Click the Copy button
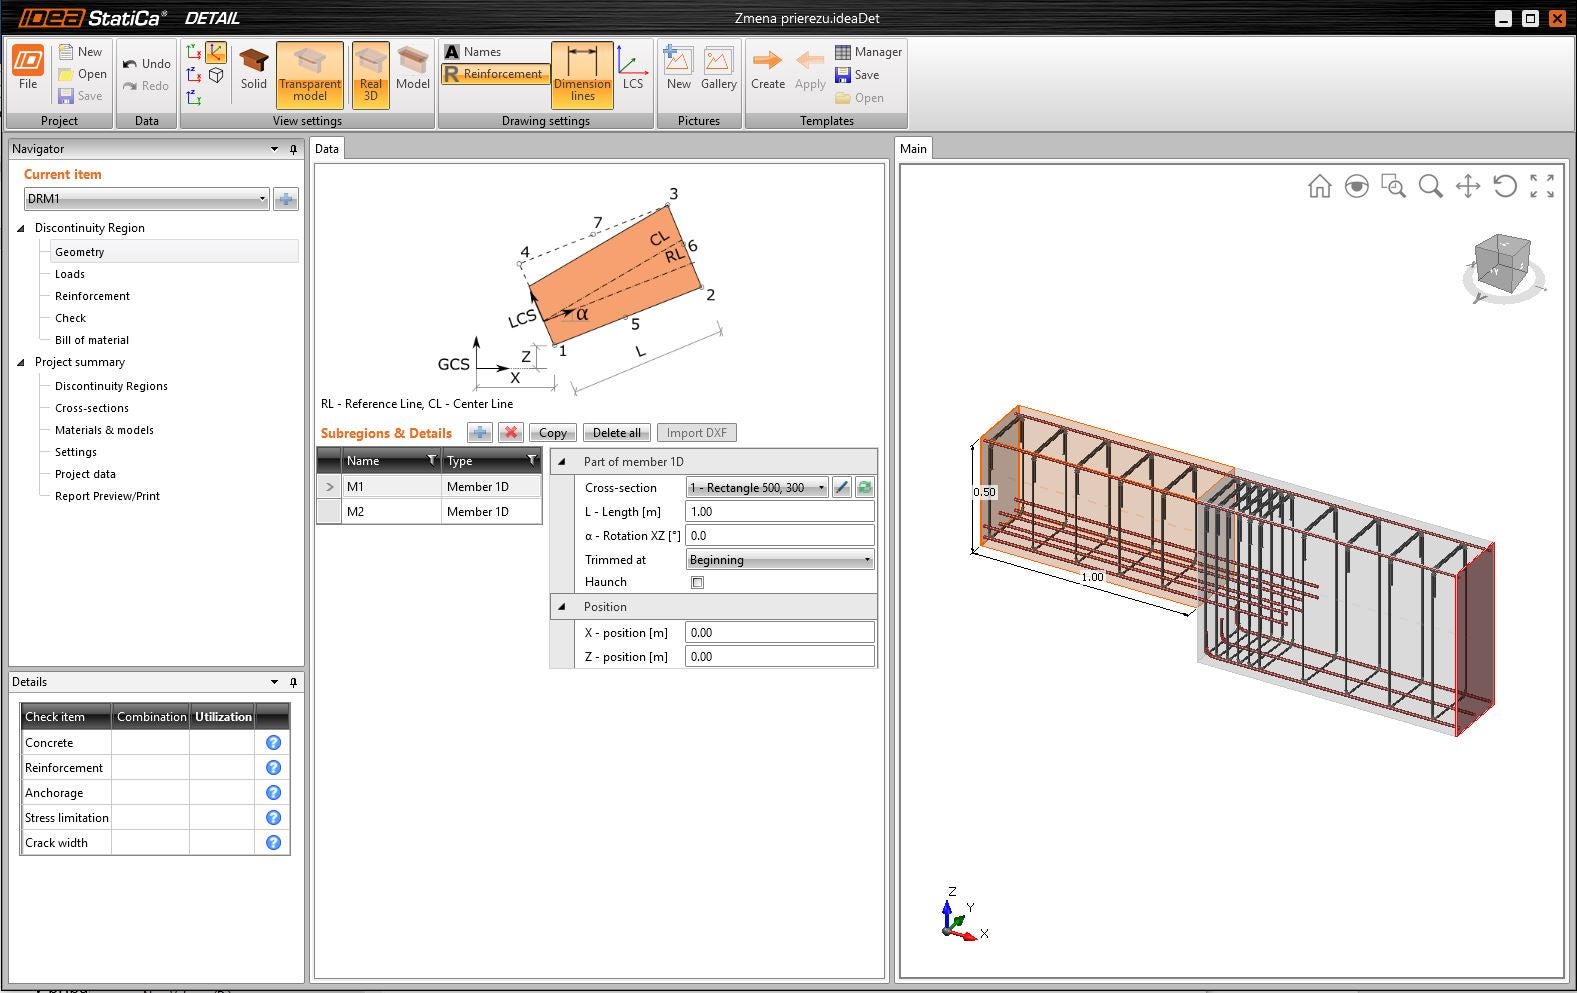Screen dimensions: 1577x993 click(x=552, y=433)
